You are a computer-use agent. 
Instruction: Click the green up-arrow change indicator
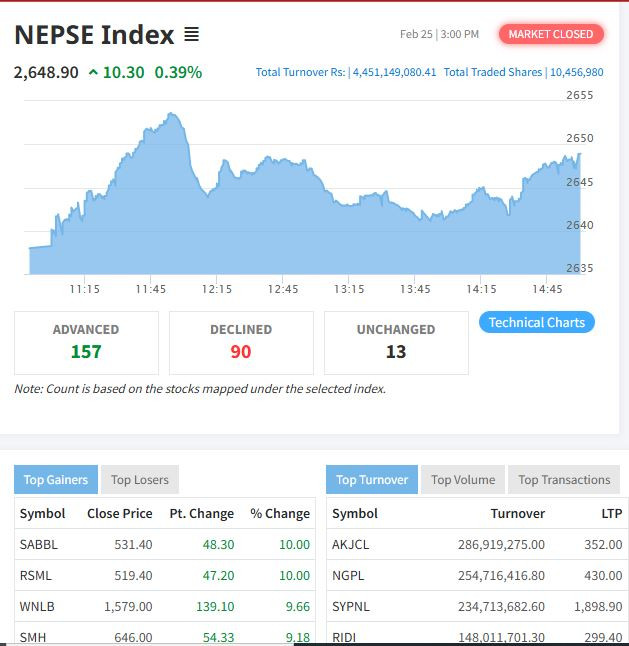[93, 73]
